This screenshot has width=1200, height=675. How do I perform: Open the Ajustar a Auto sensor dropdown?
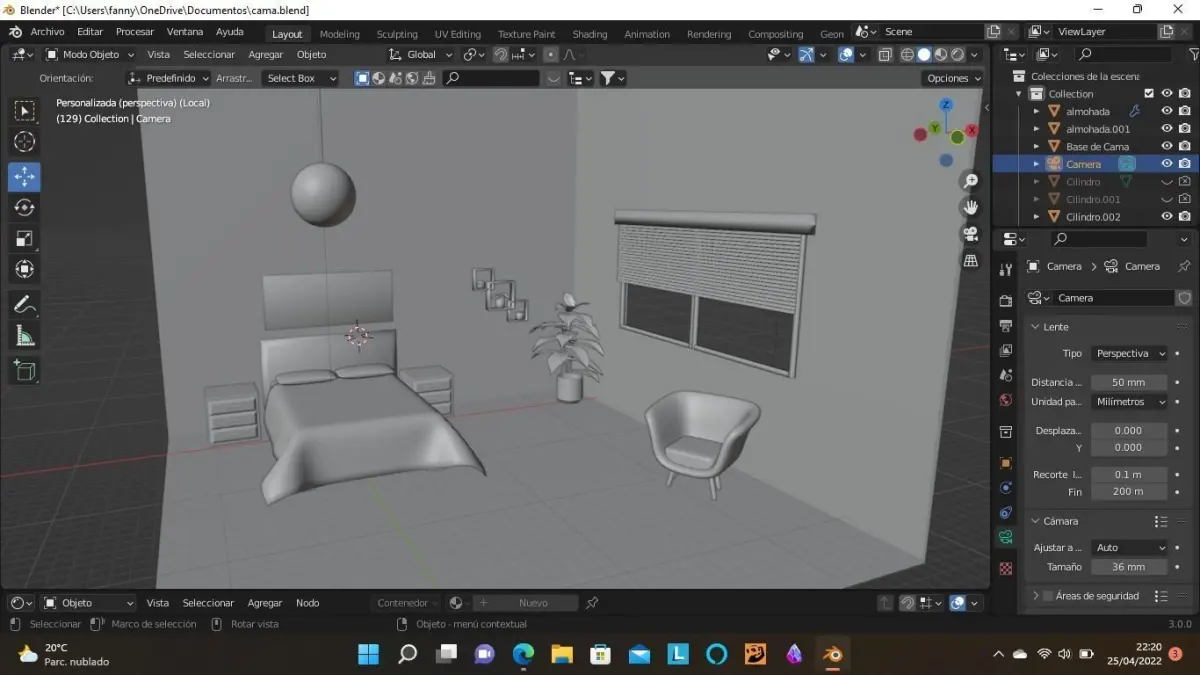tap(1129, 548)
